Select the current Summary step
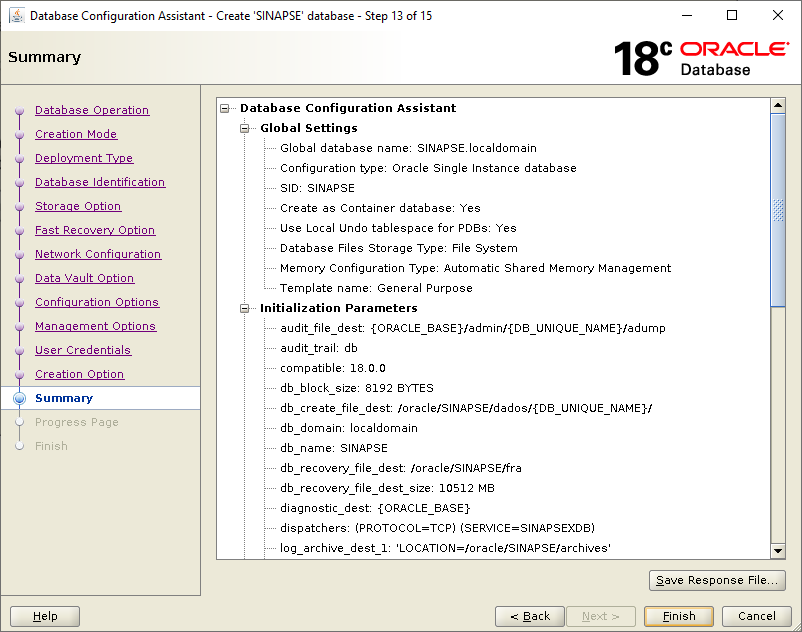 [64, 398]
